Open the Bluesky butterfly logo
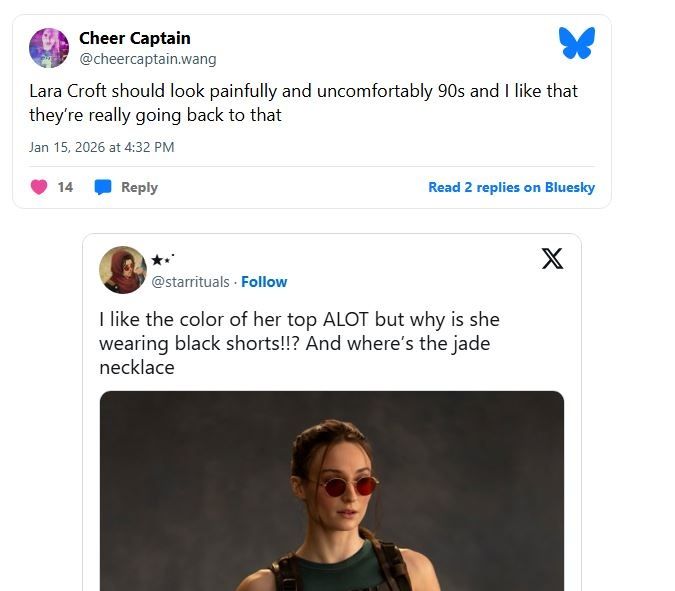This screenshot has width=675, height=591. (x=576, y=43)
